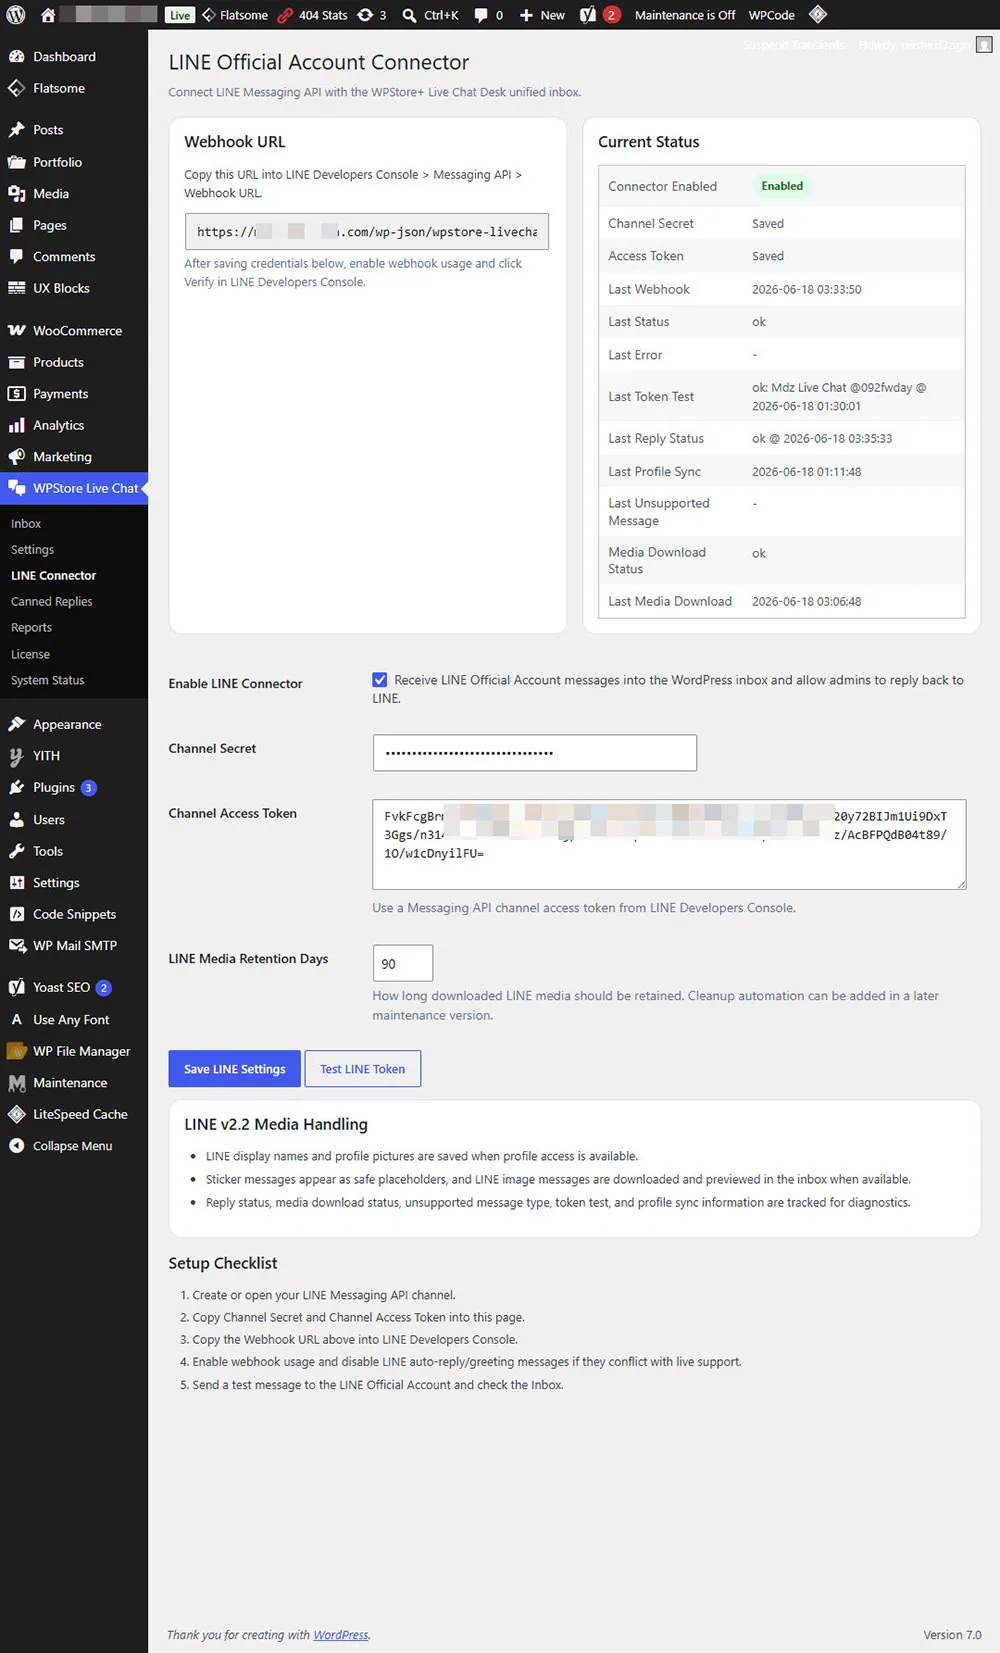Collapse the admin menu arrow icon
This screenshot has width=1000, height=1653.
click(x=16, y=1146)
